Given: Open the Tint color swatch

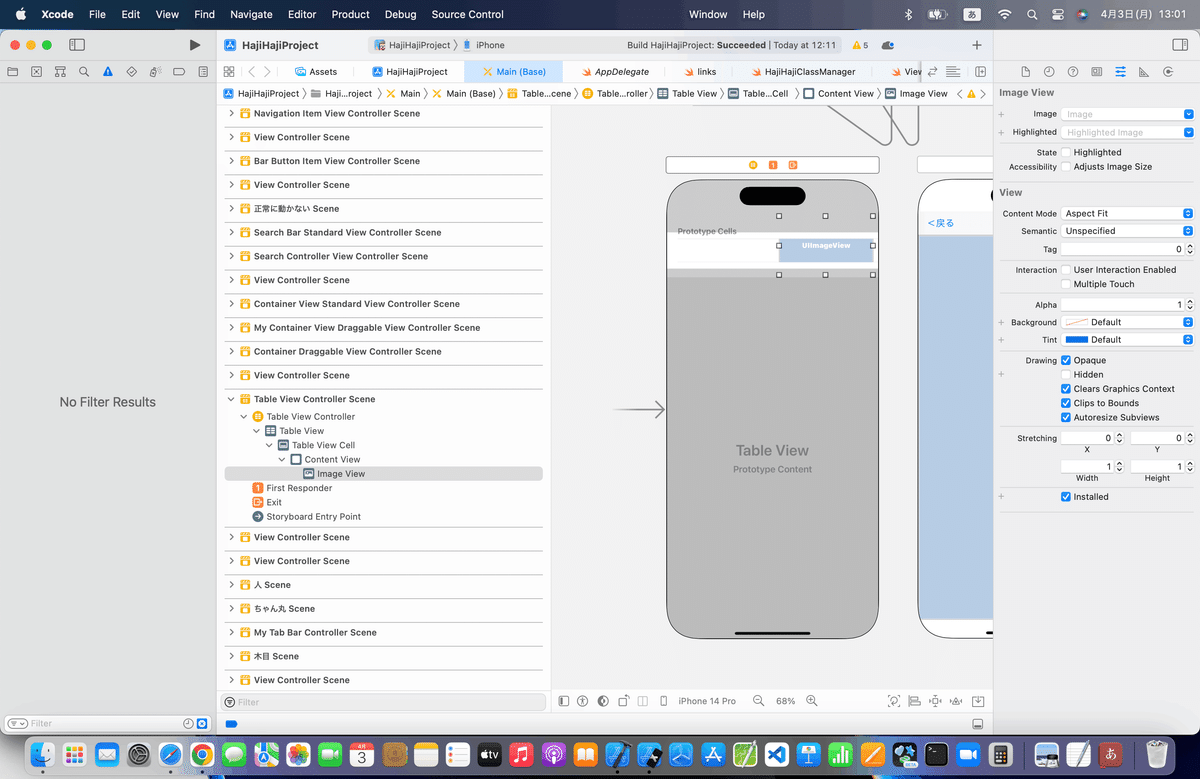Looking at the screenshot, I should point(1075,340).
